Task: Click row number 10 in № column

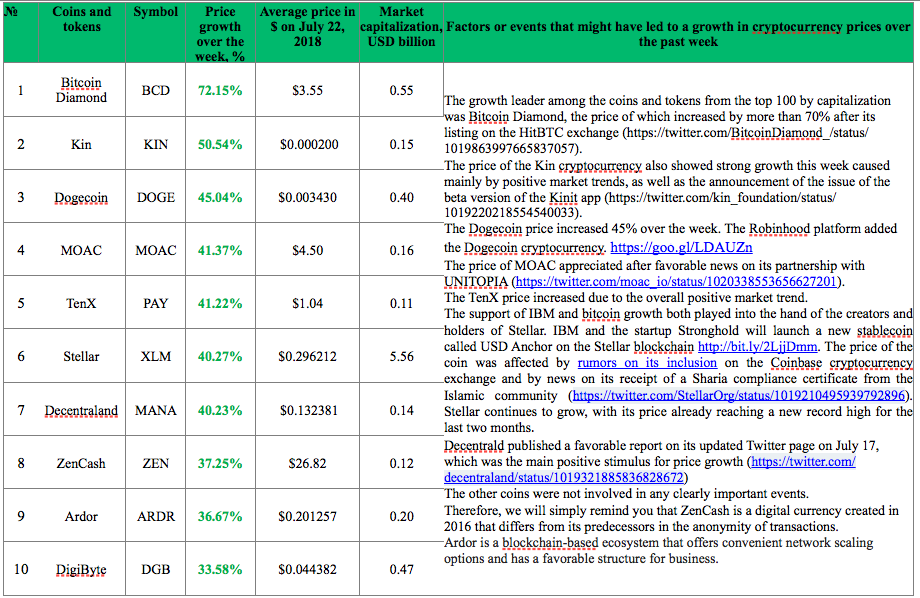Action: (x=21, y=569)
